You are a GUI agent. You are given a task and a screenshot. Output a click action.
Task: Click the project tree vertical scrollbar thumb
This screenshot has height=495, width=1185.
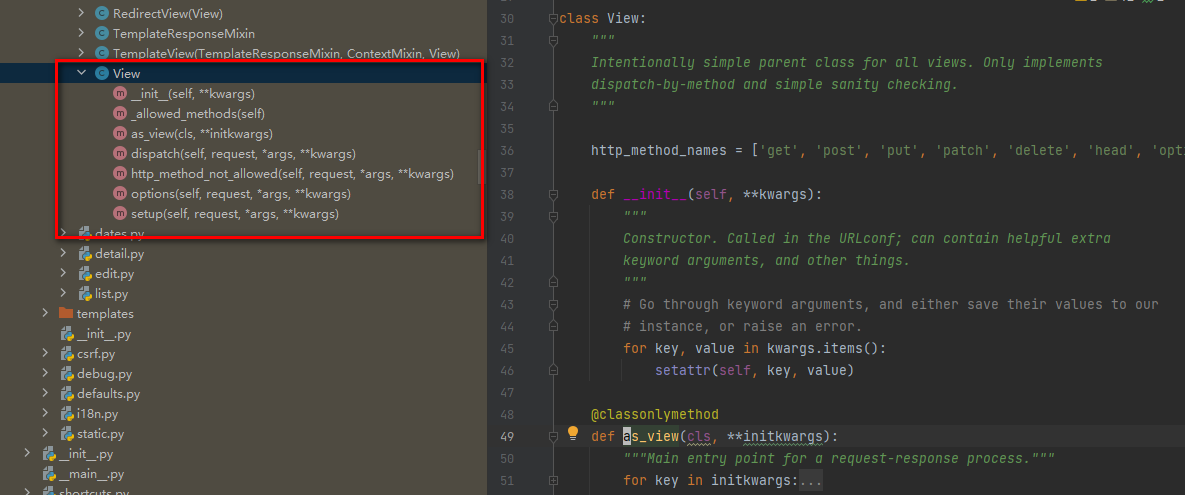[x=480, y=166]
